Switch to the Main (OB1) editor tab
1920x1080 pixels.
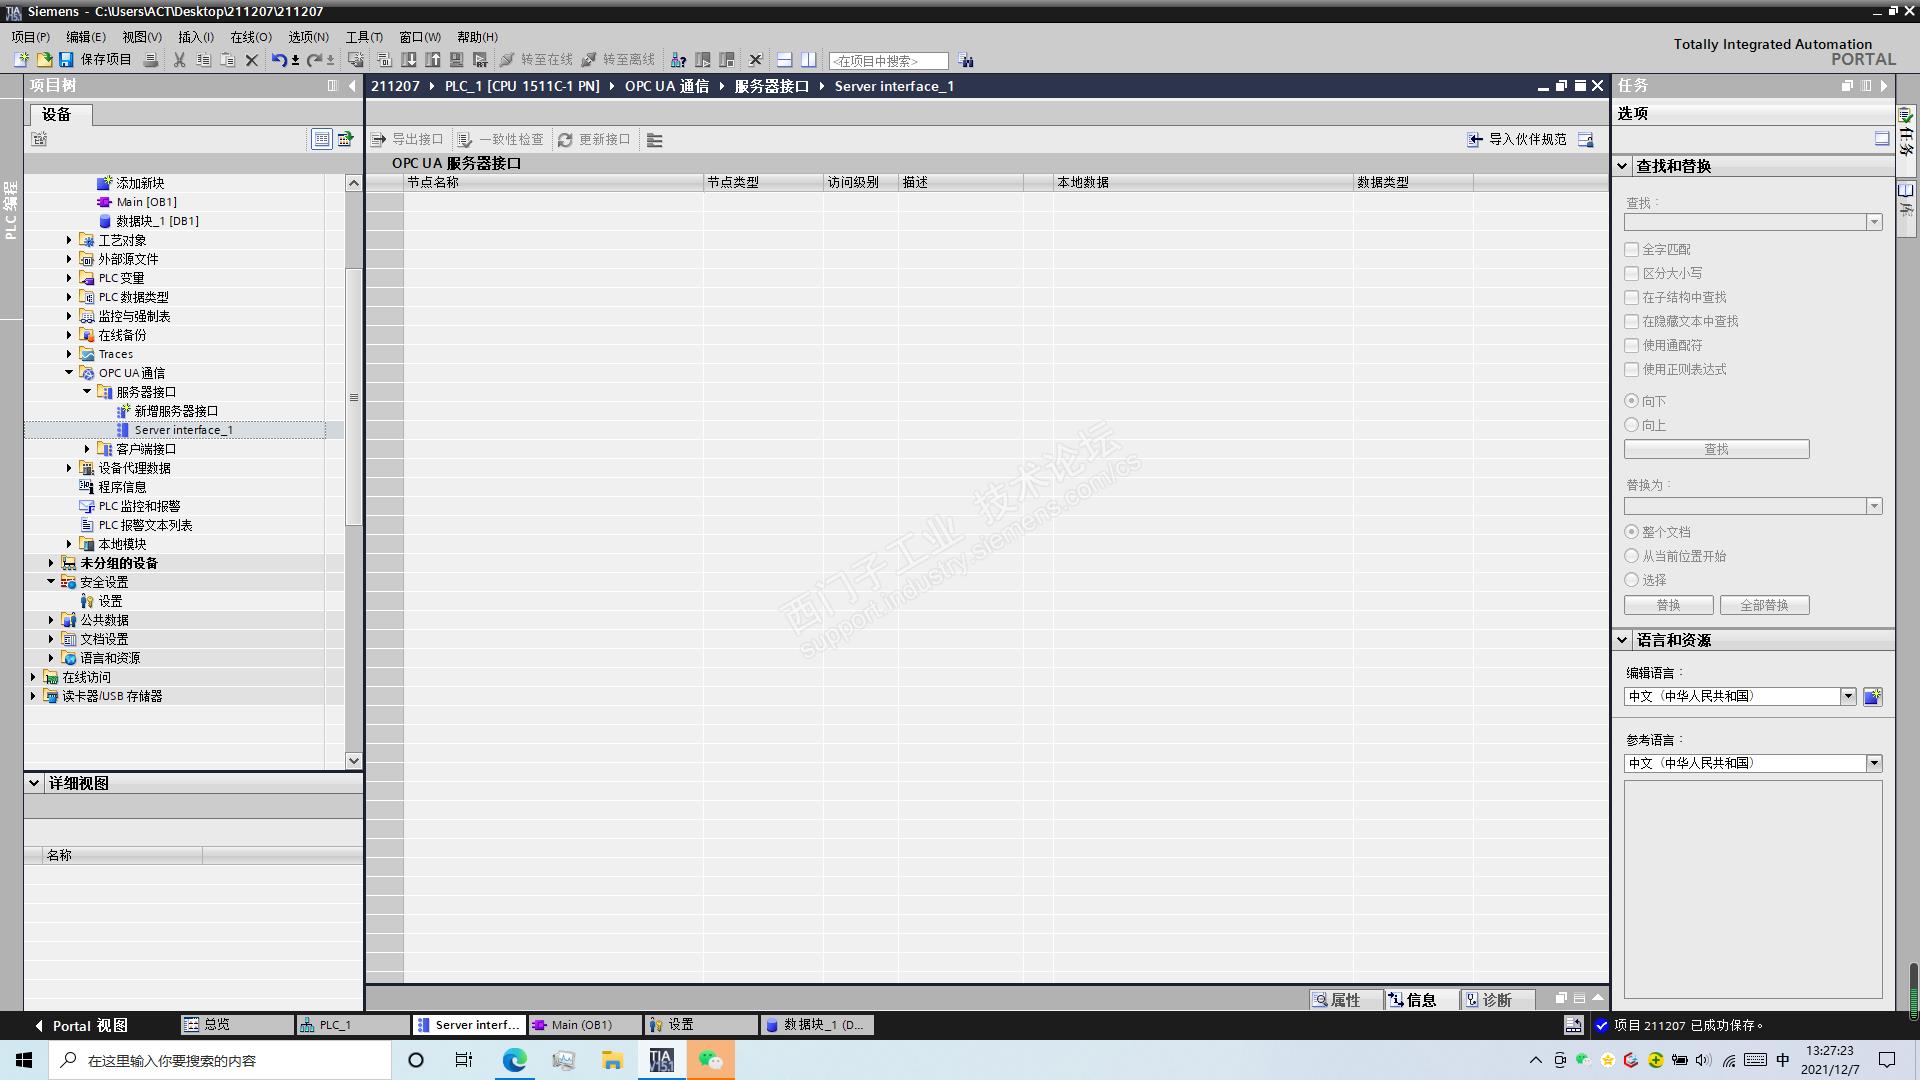582,1025
